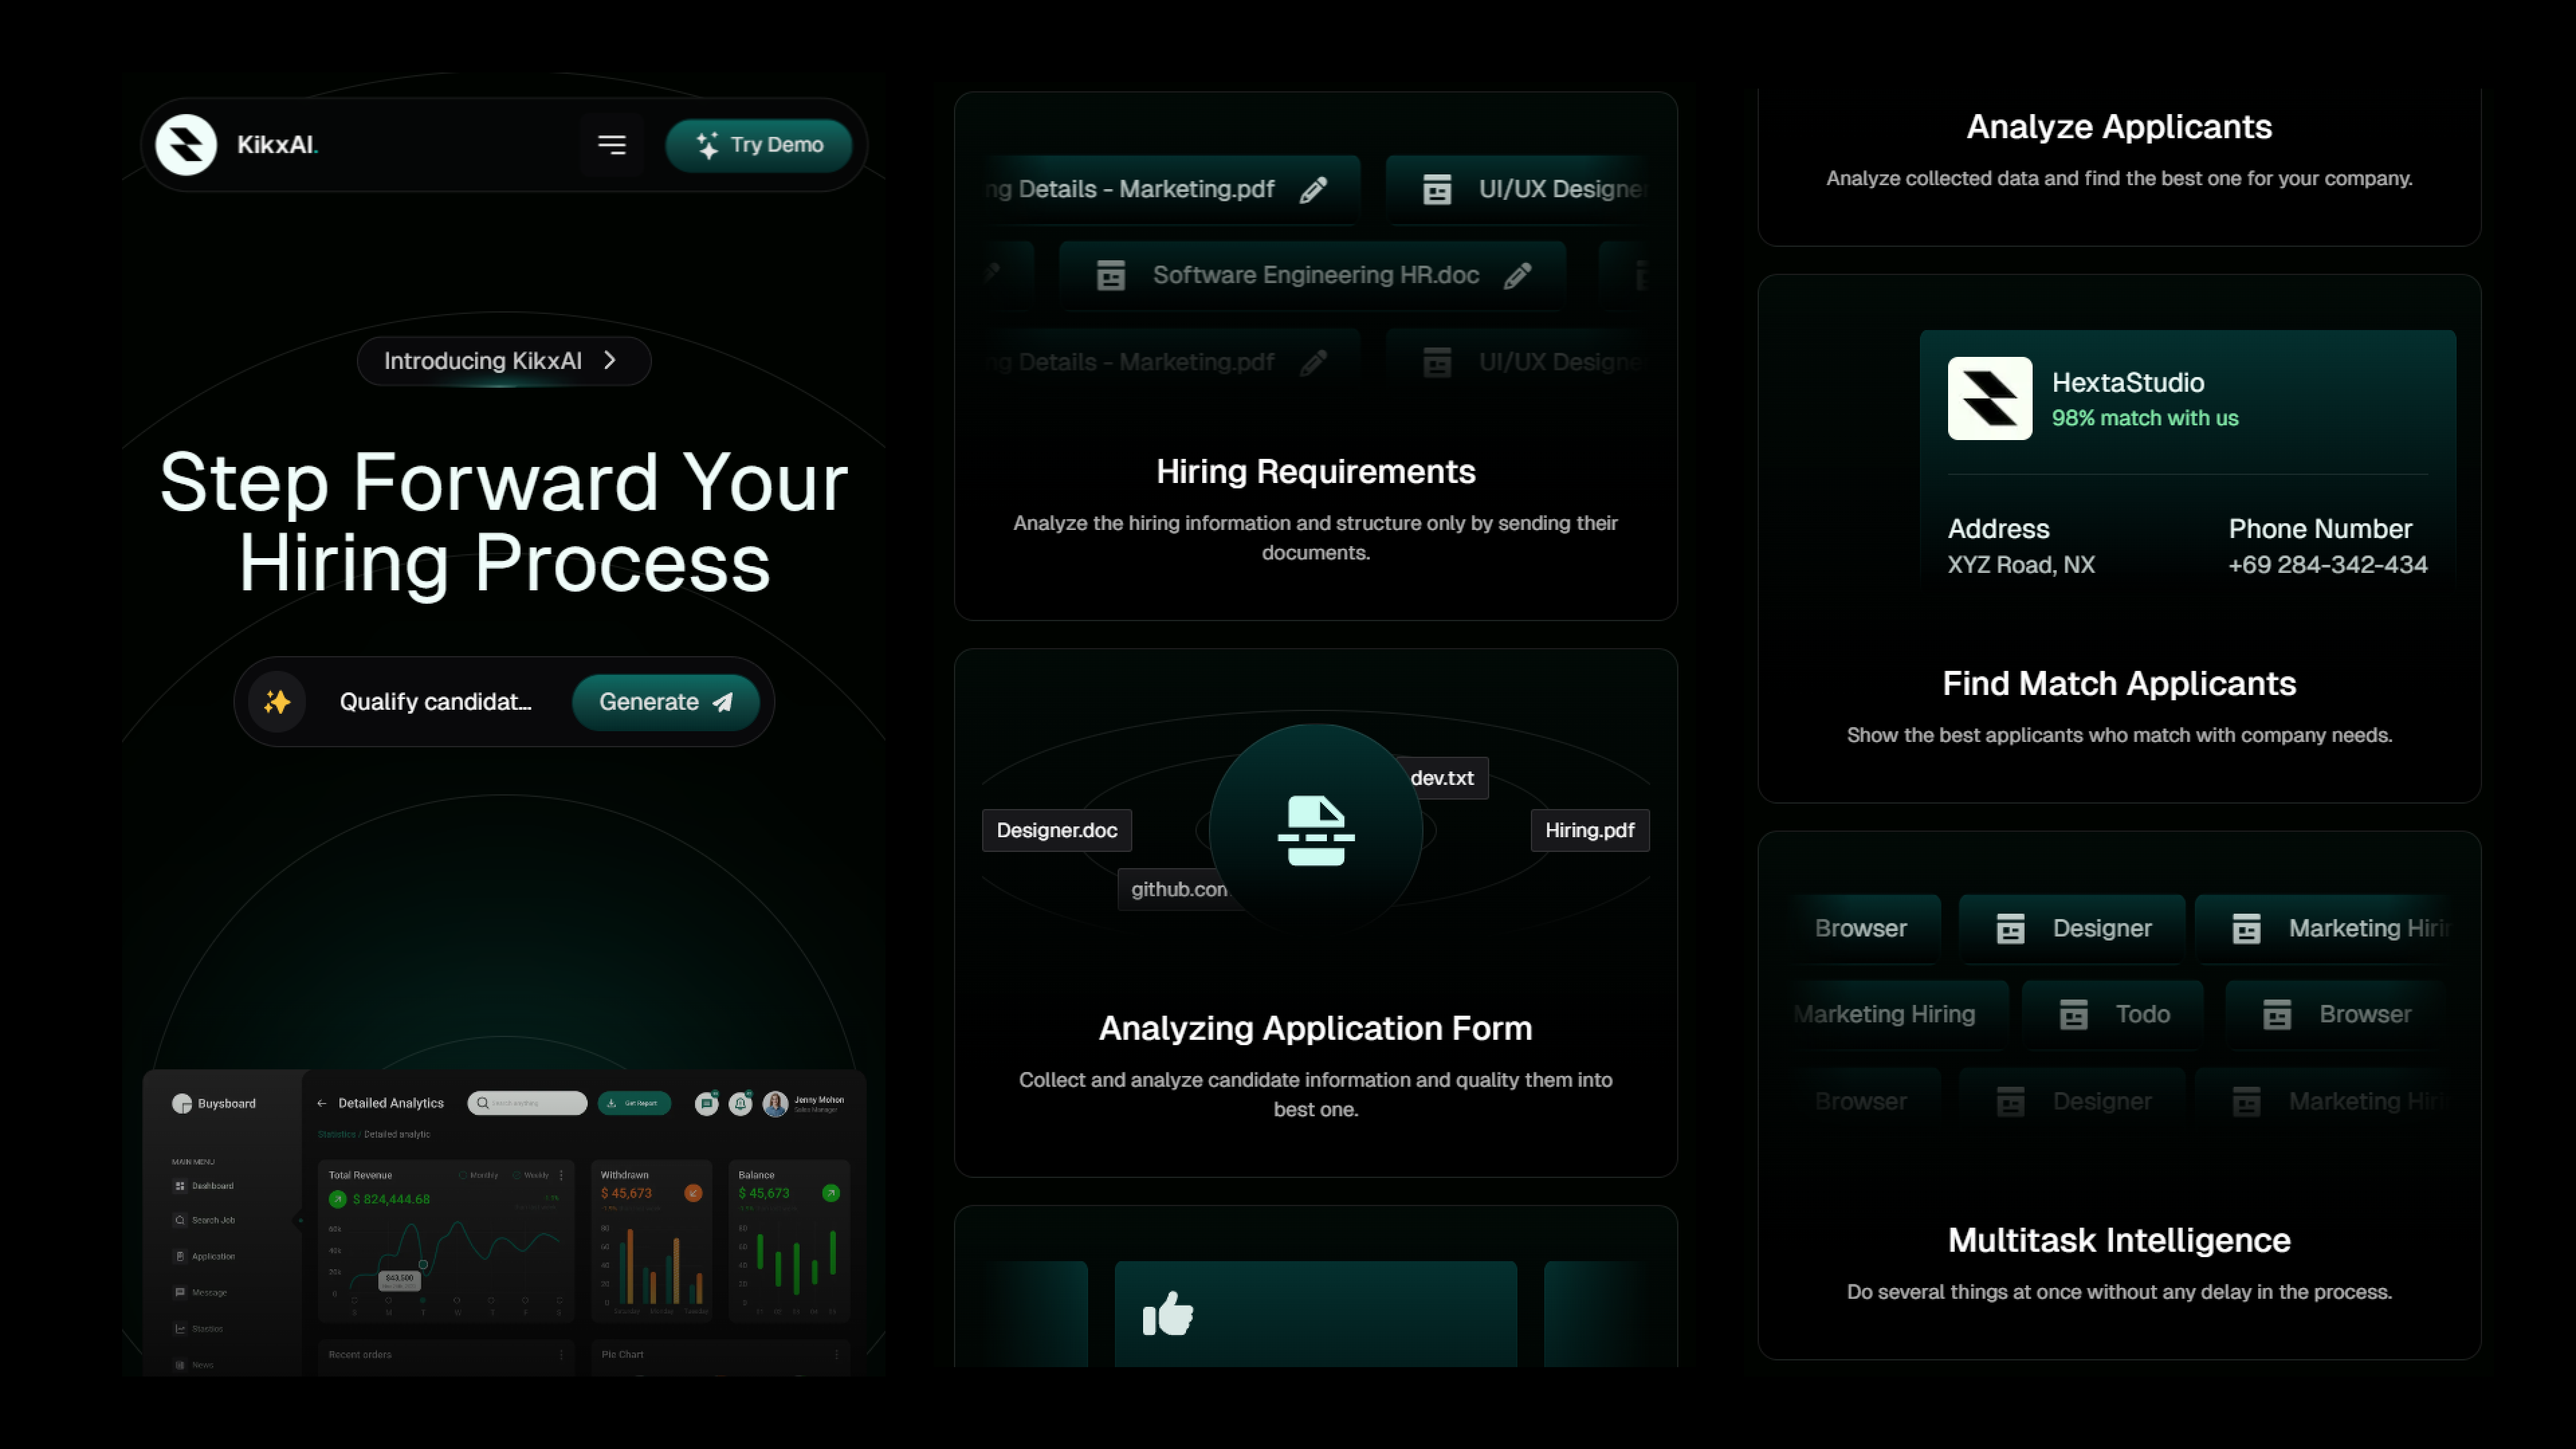
Task: Click the yellow sparkles prompt icon
Action: pos(278,702)
